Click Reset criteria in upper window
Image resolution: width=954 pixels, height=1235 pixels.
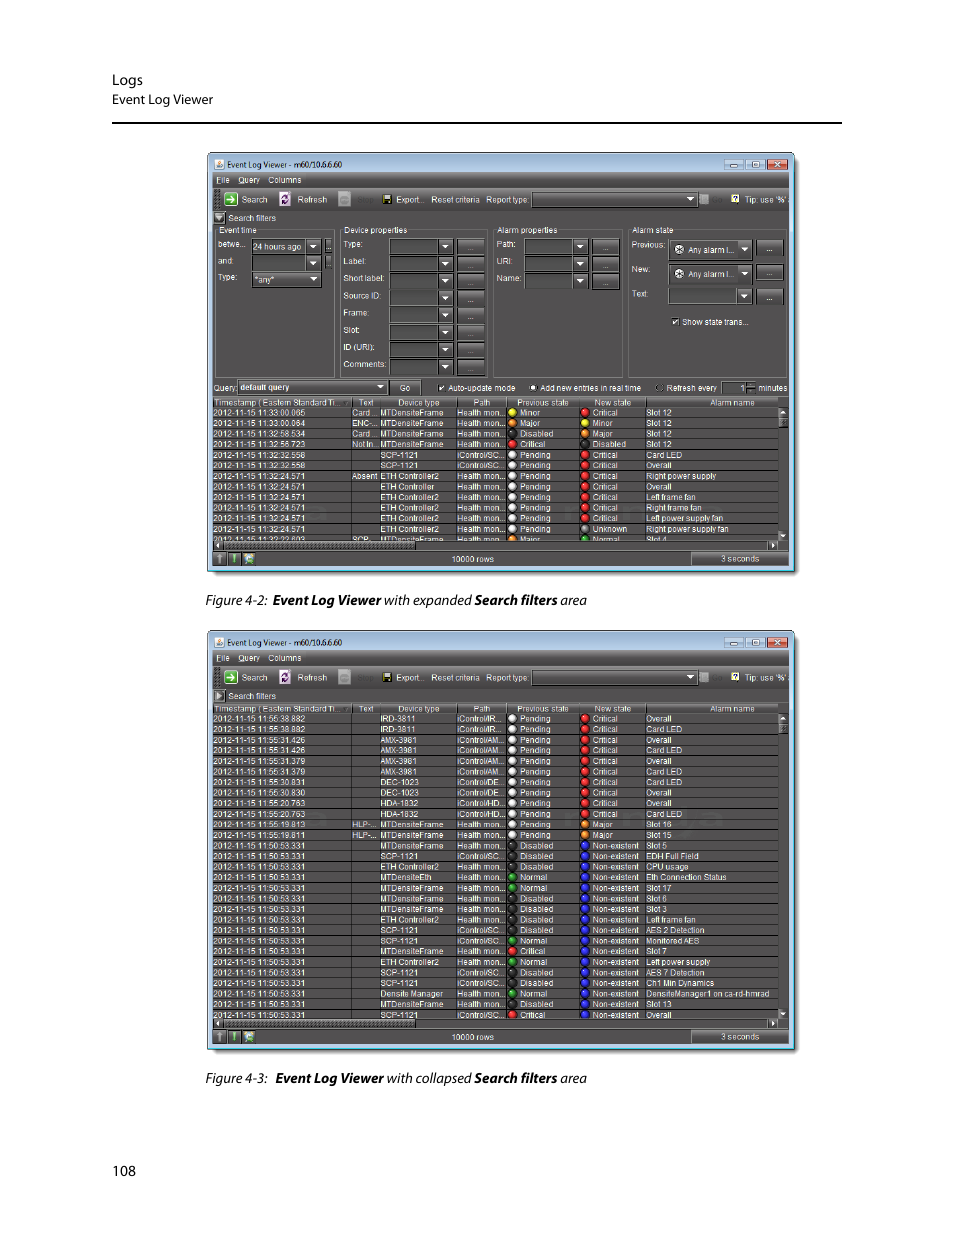click(455, 200)
